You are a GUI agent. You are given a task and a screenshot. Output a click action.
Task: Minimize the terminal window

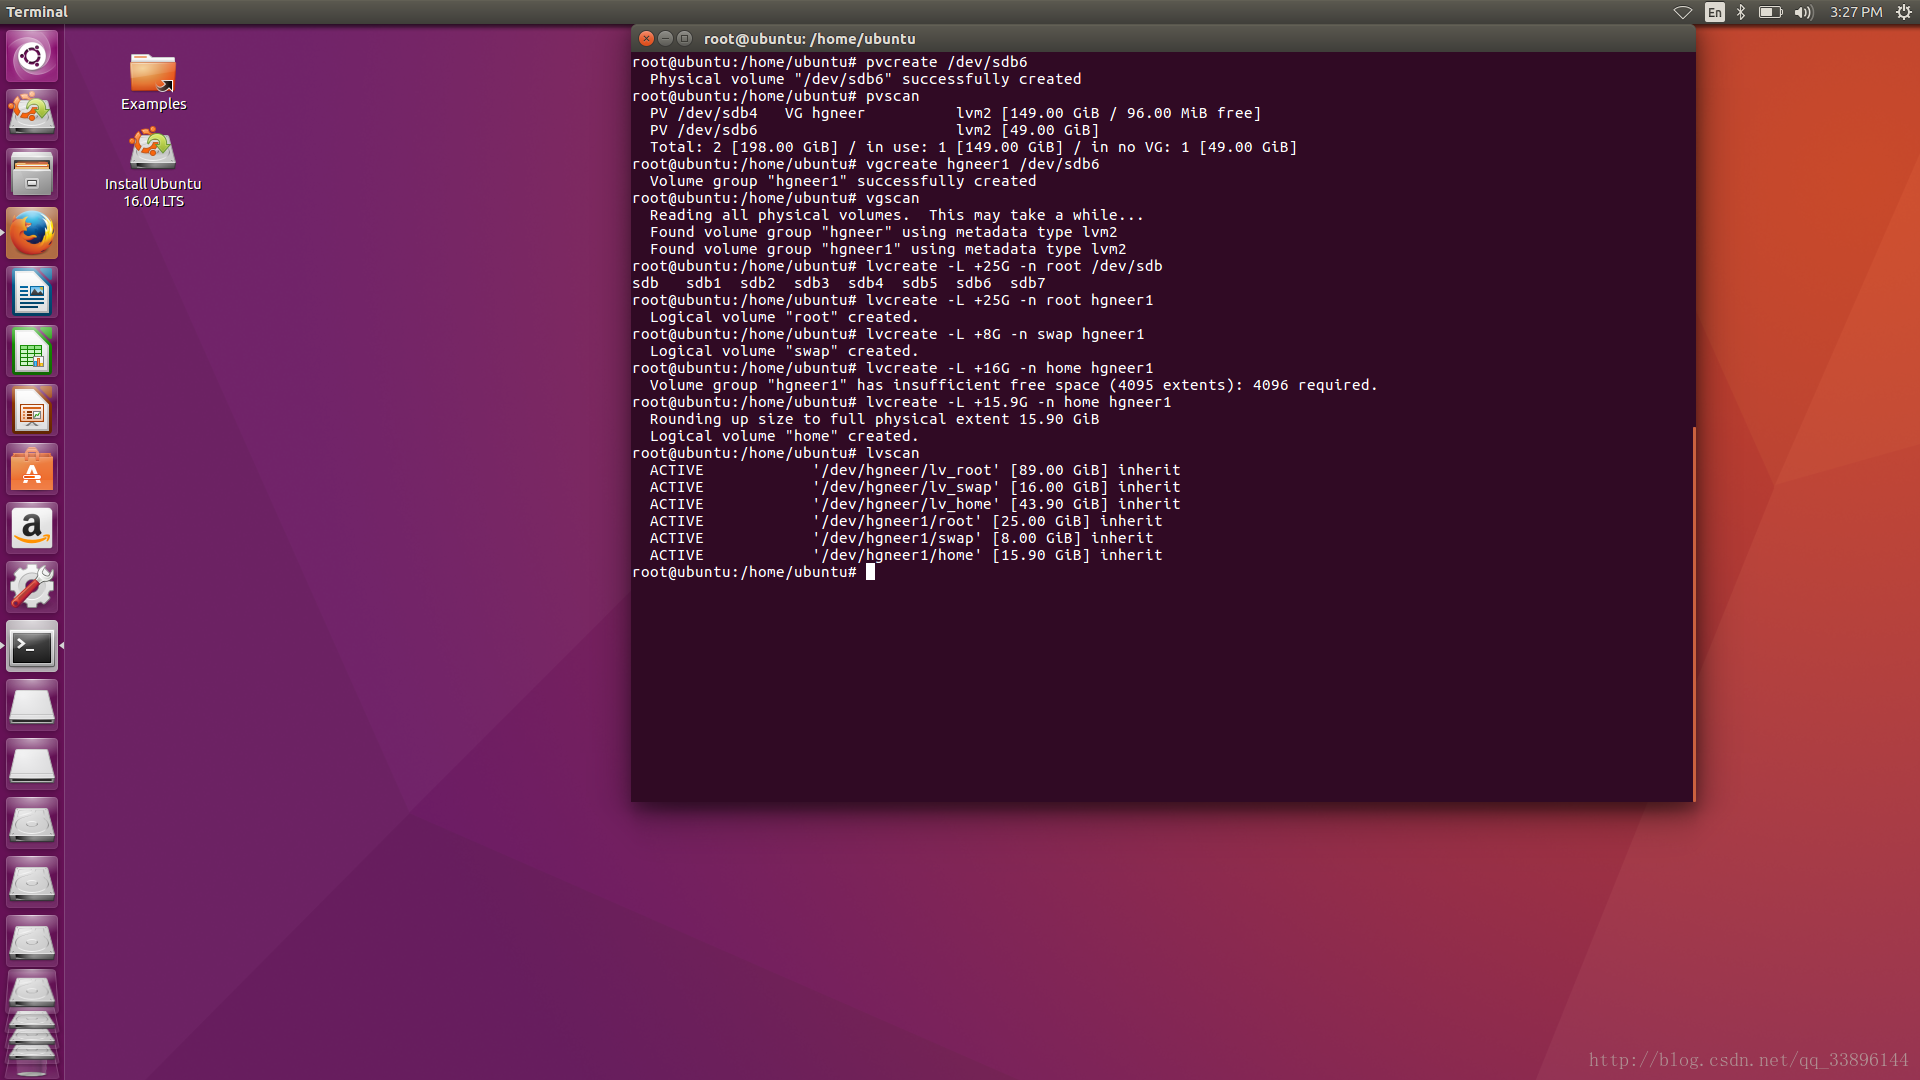pyautogui.click(x=666, y=38)
